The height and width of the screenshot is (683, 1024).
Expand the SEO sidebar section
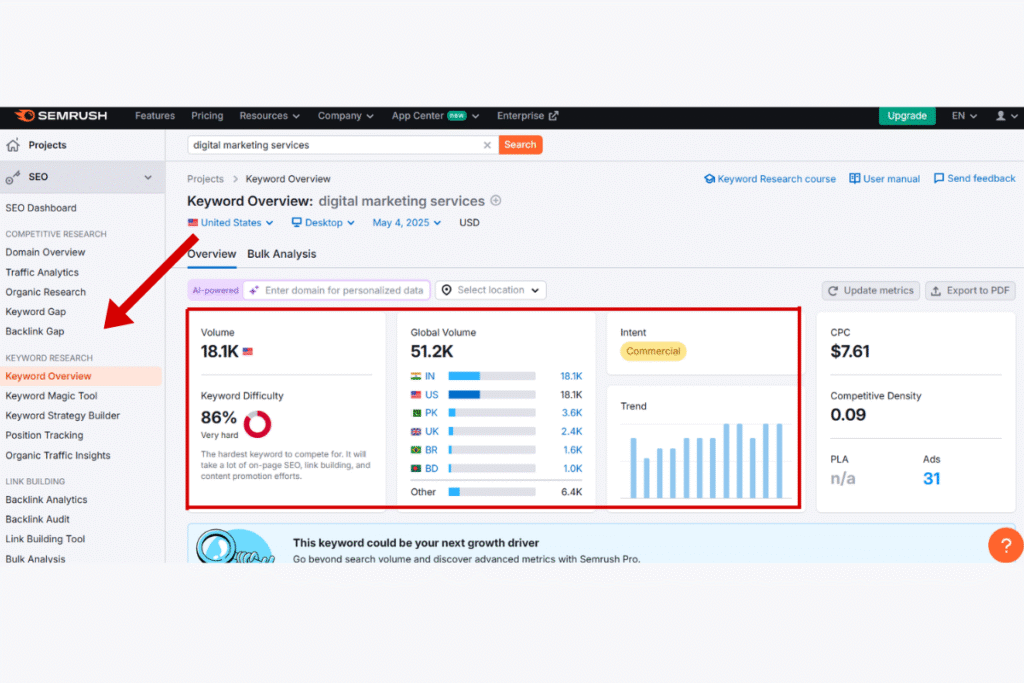[x=148, y=177]
